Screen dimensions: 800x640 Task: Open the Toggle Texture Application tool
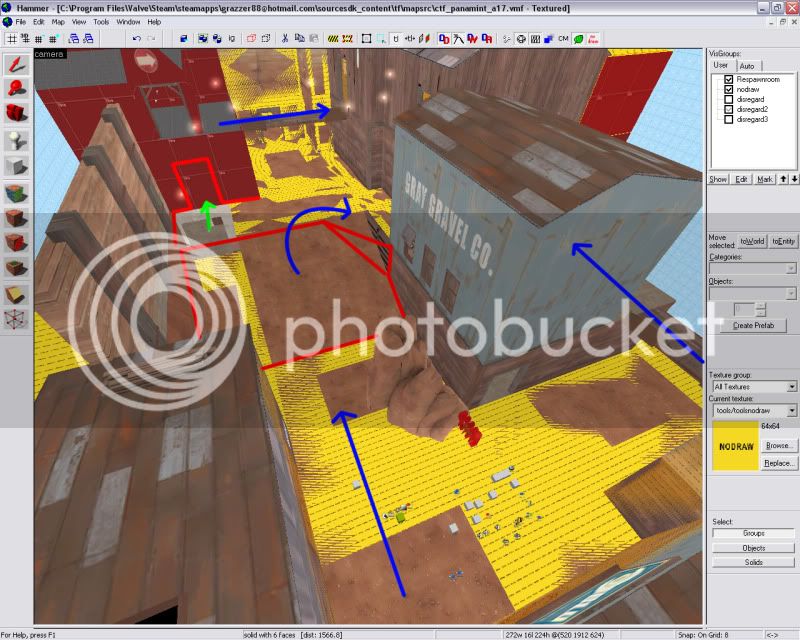16,193
